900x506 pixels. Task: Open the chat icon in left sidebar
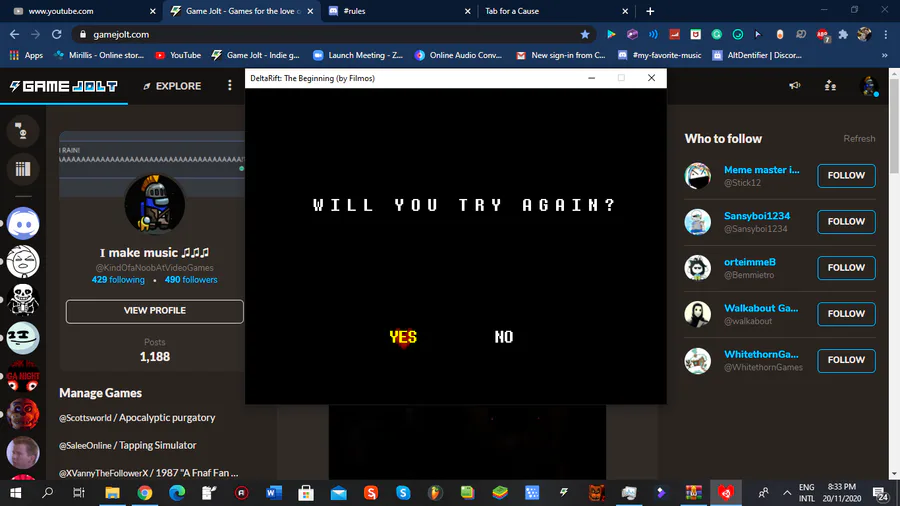click(x=22, y=131)
